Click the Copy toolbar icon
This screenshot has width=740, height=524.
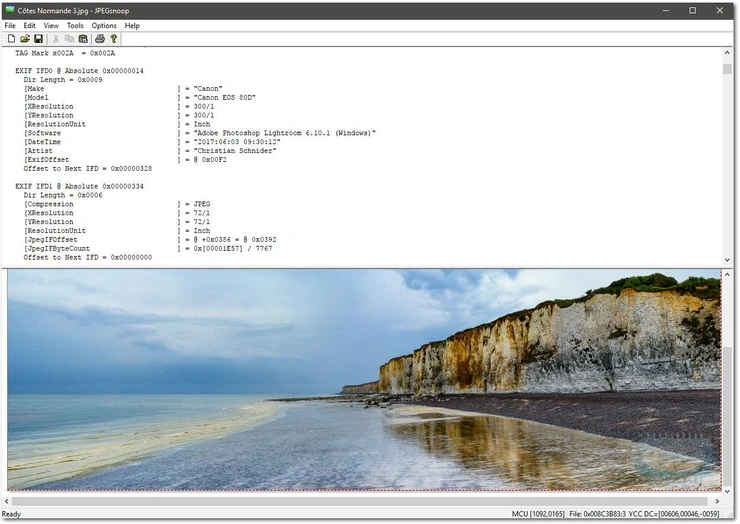point(69,39)
